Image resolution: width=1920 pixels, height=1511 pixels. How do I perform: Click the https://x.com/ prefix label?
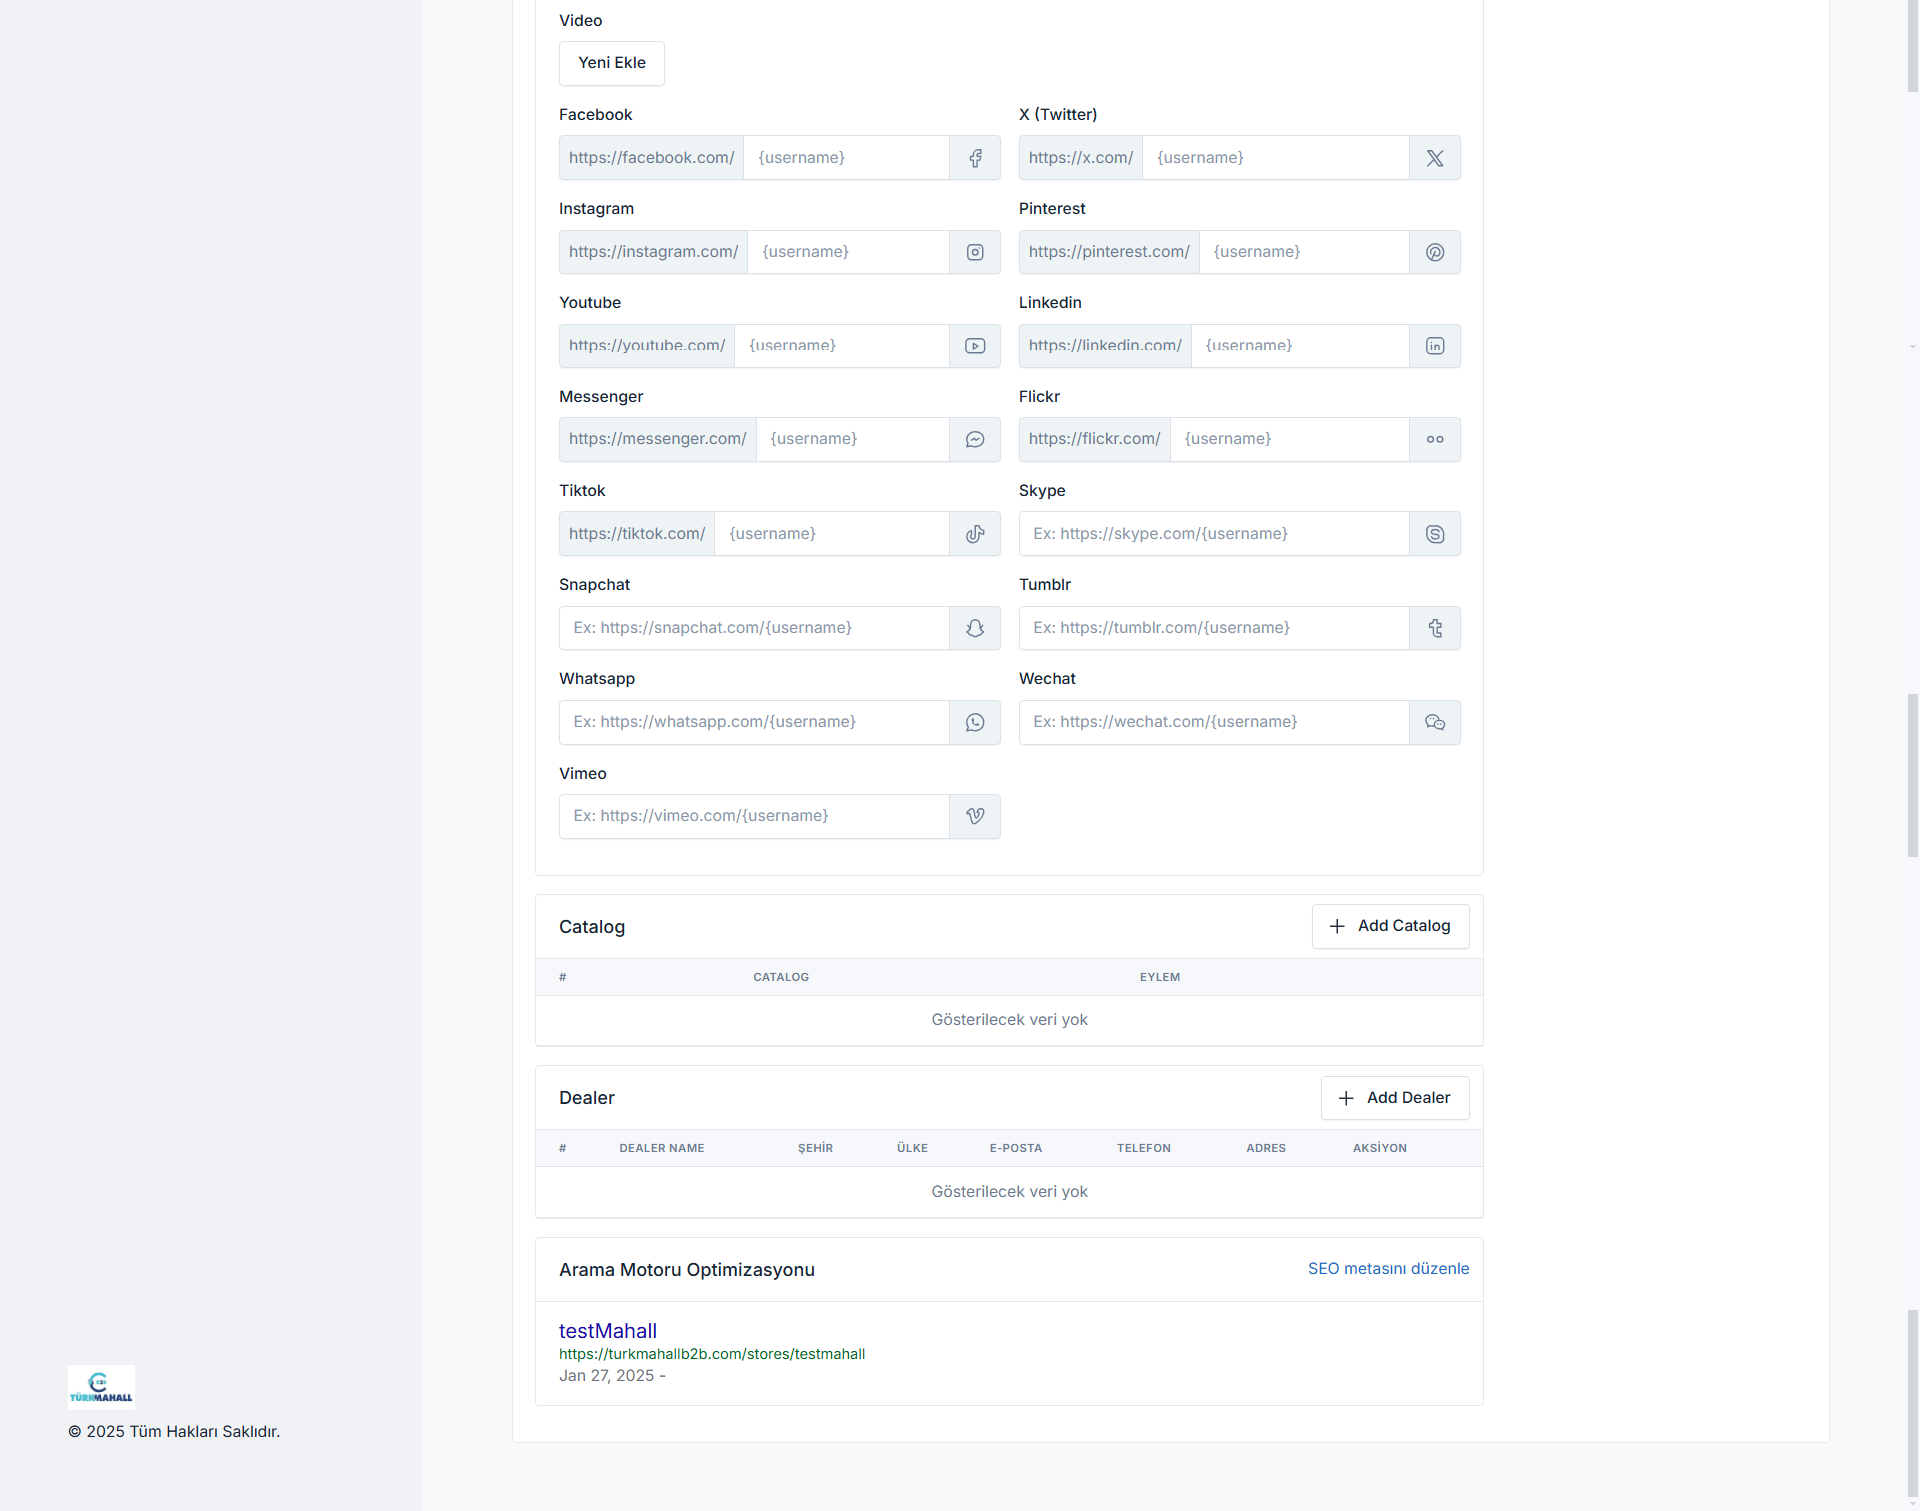1081,158
